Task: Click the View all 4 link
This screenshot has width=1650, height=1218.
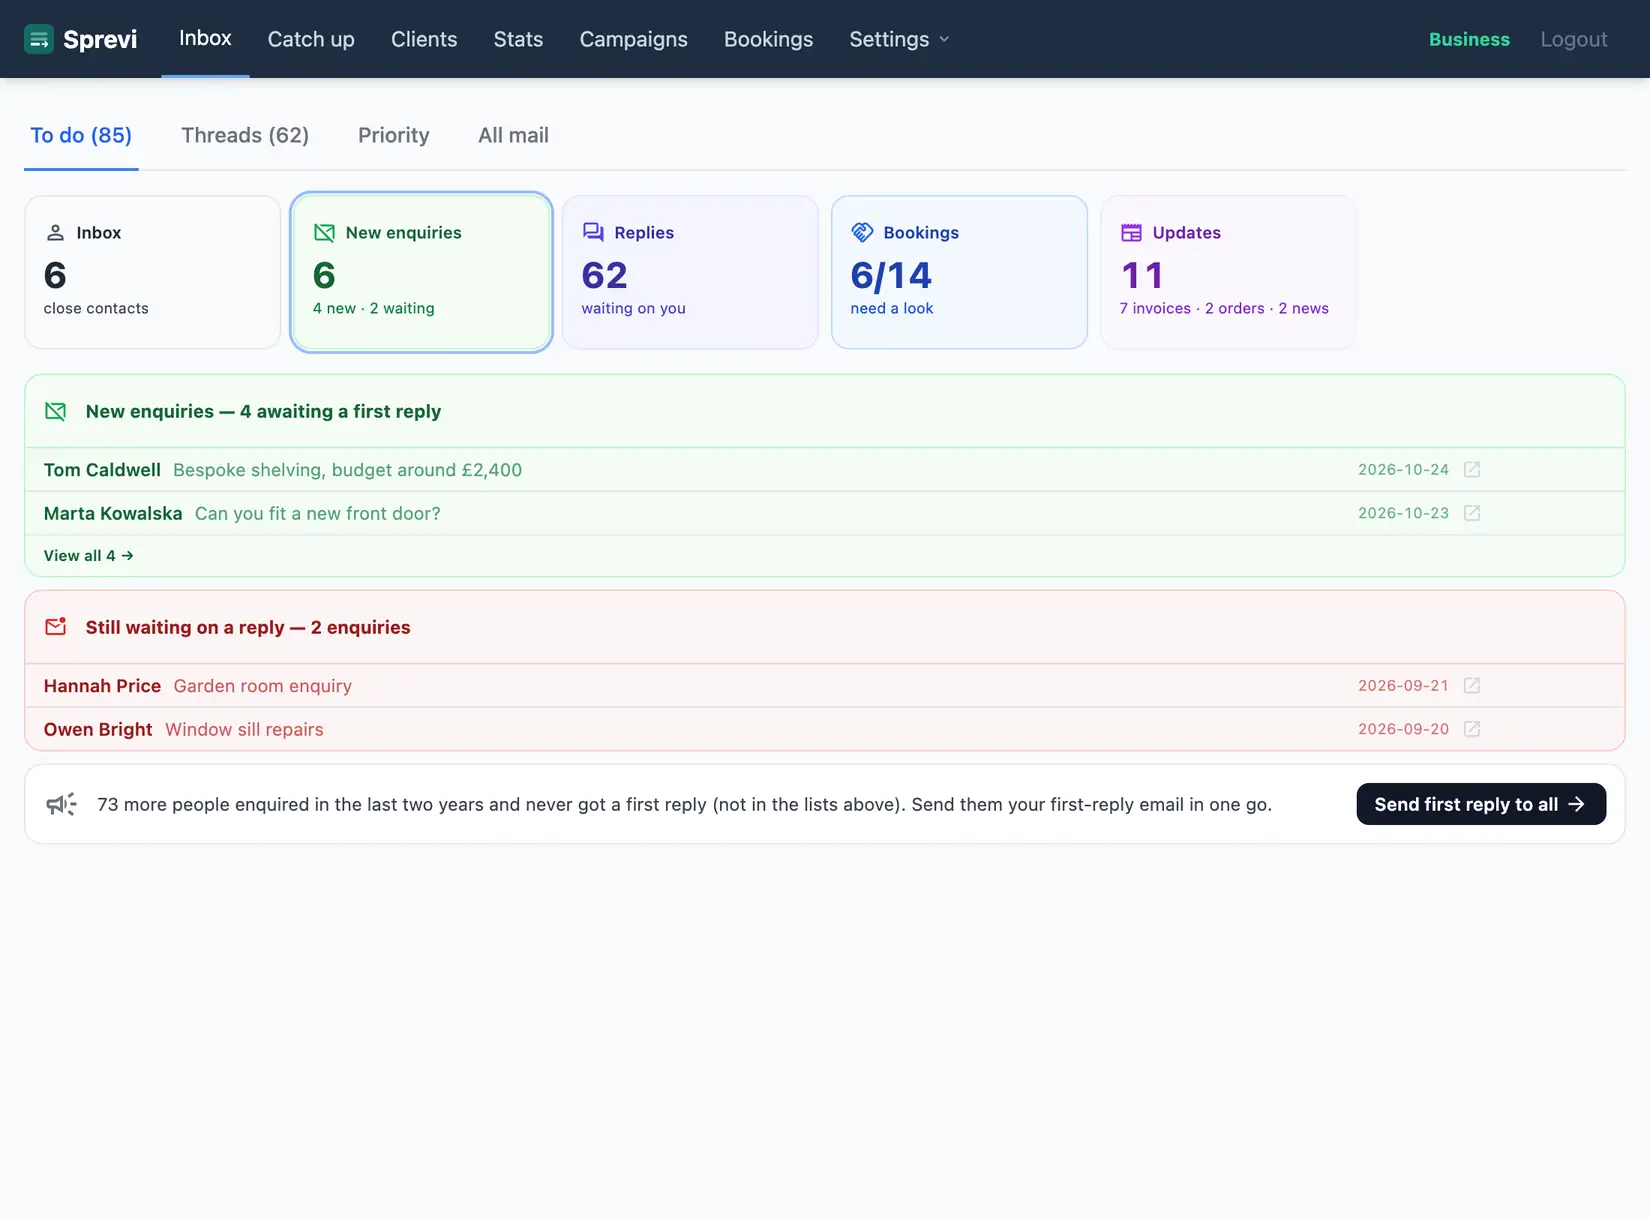Action: coord(88,556)
